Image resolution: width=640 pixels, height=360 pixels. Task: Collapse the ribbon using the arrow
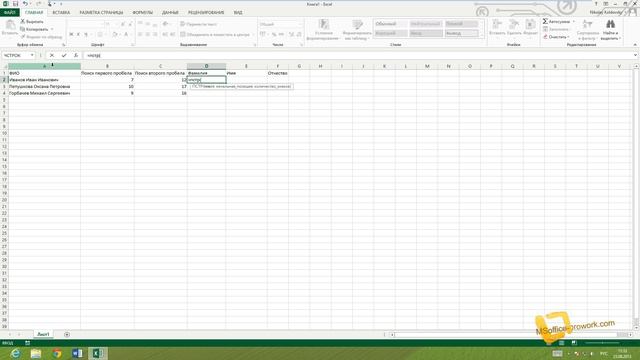635,44
